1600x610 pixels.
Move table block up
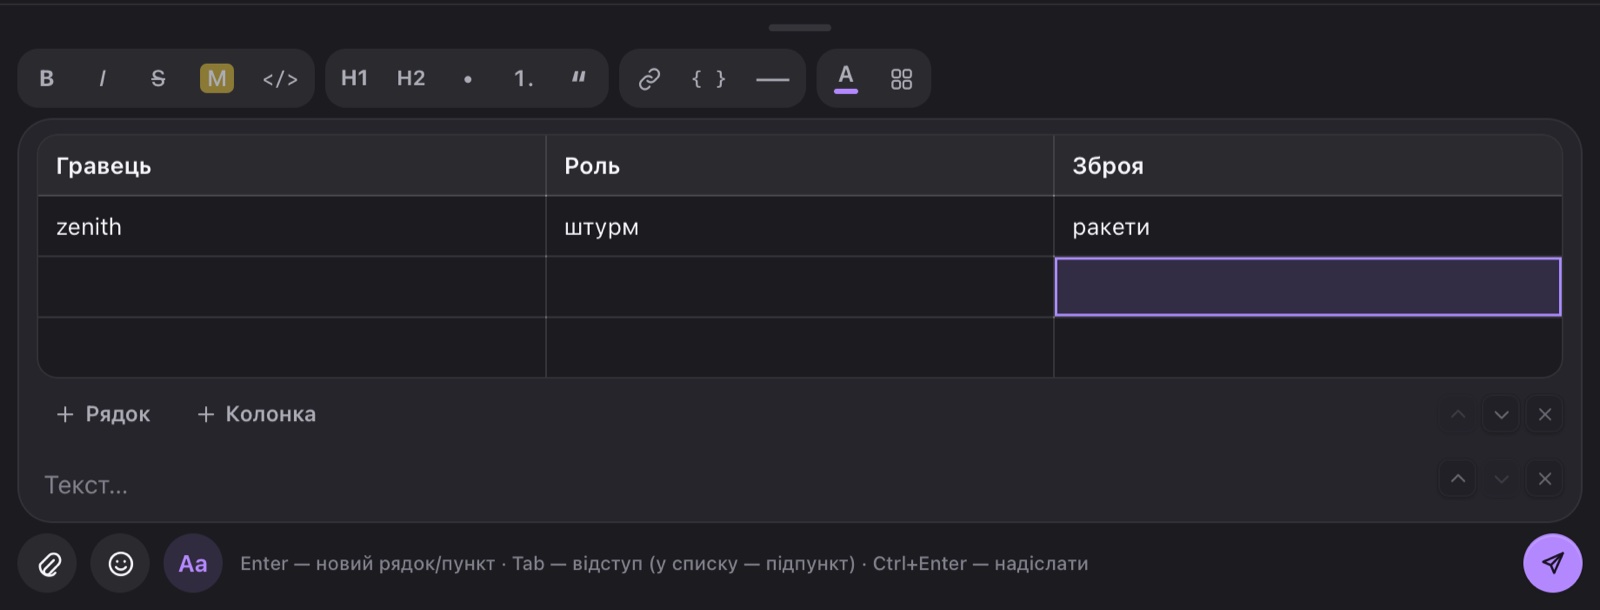[1458, 414]
